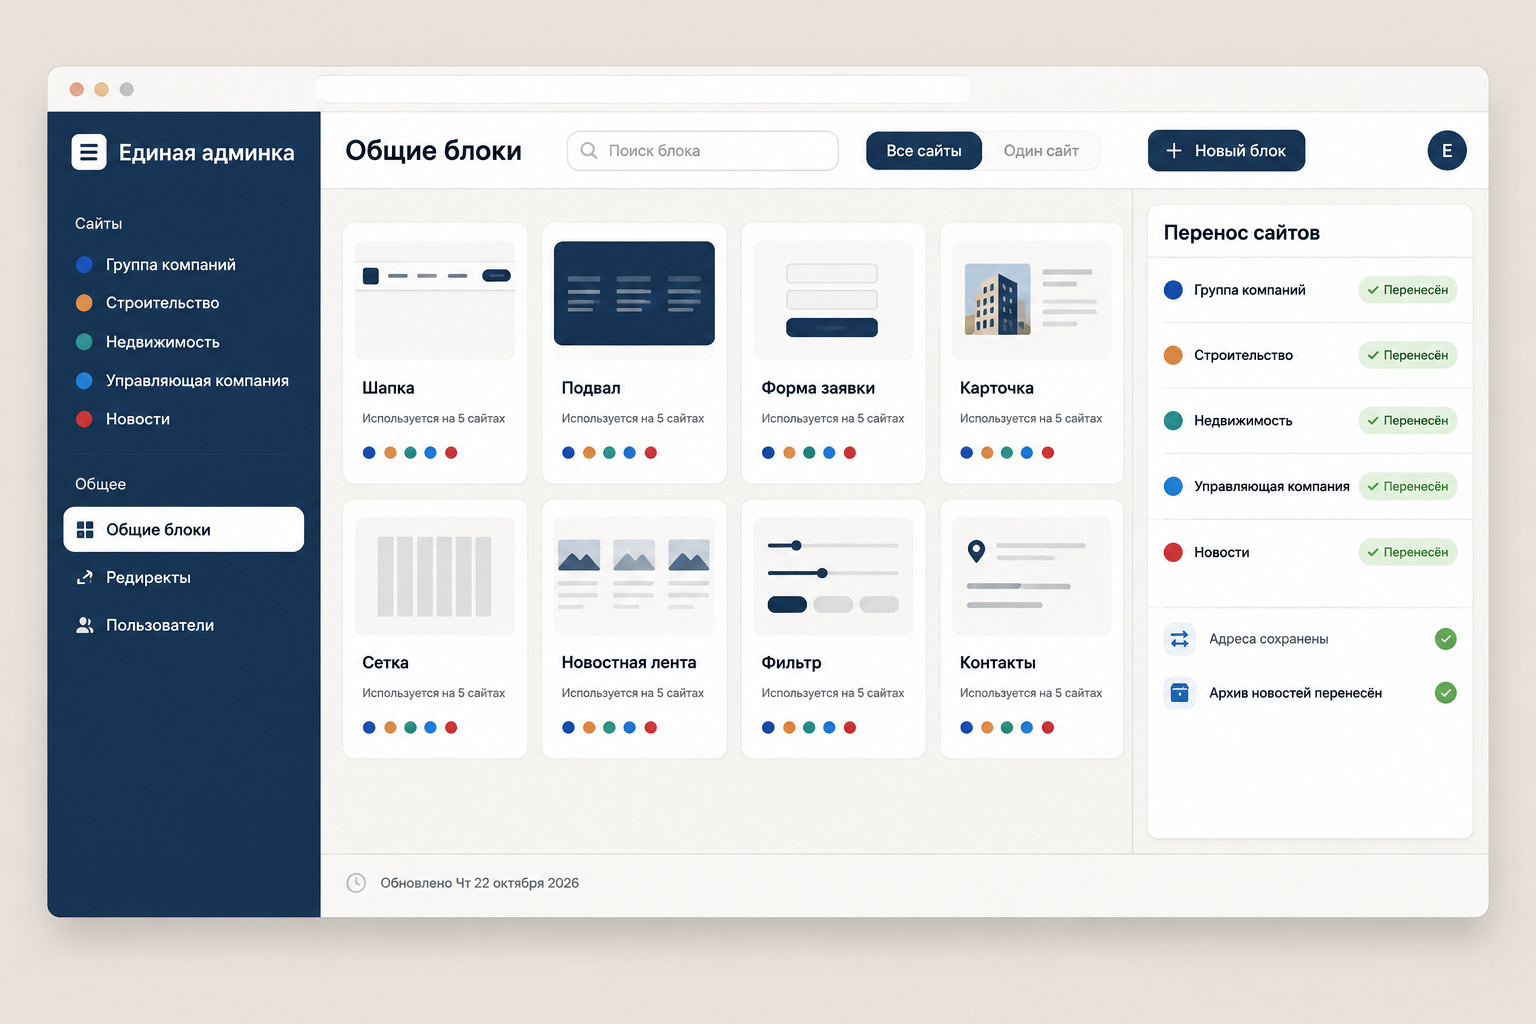The image size is (1536, 1024).
Task: Click the clock icon beside Обновлено
Action: coord(356,883)
